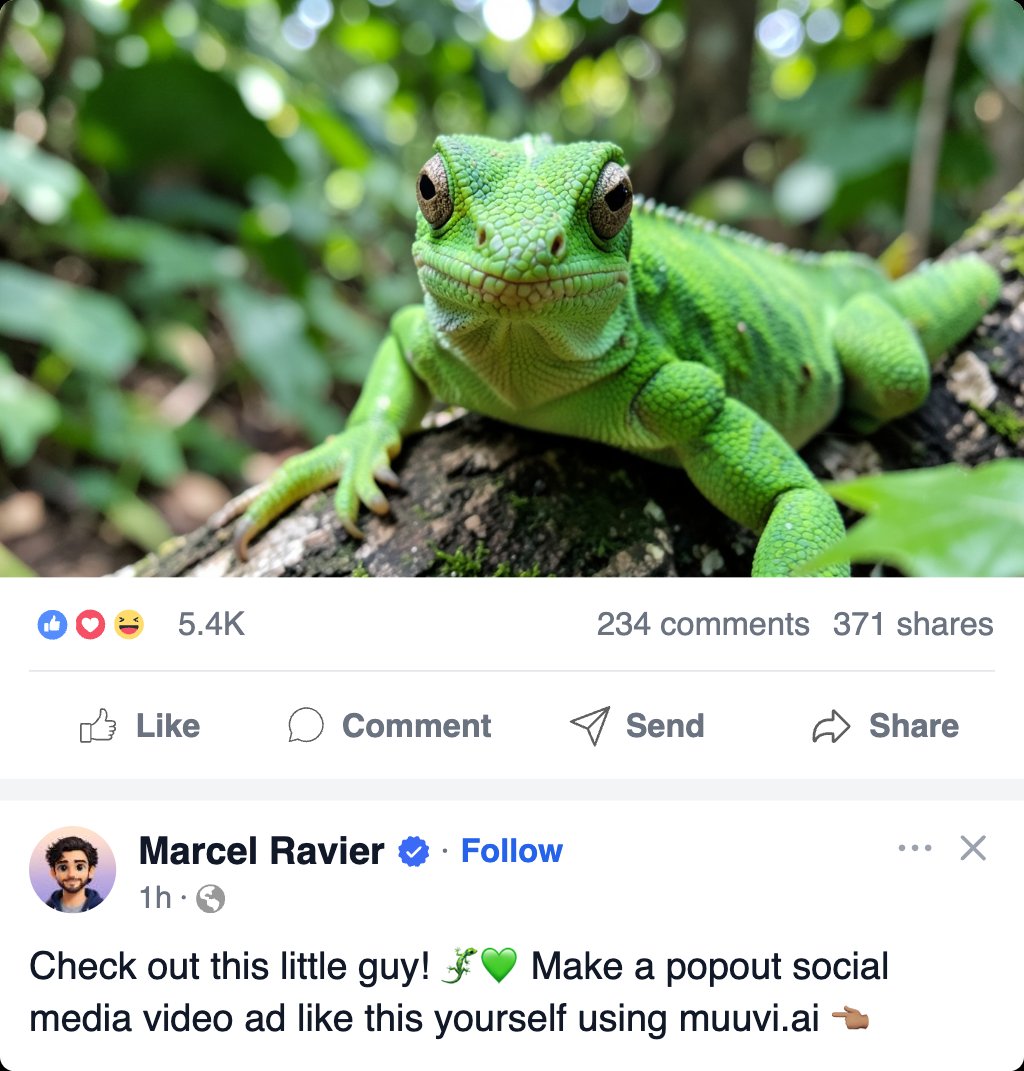Hide the post using the X button
The image size is (1024, 1071).
tap(971, 848)
